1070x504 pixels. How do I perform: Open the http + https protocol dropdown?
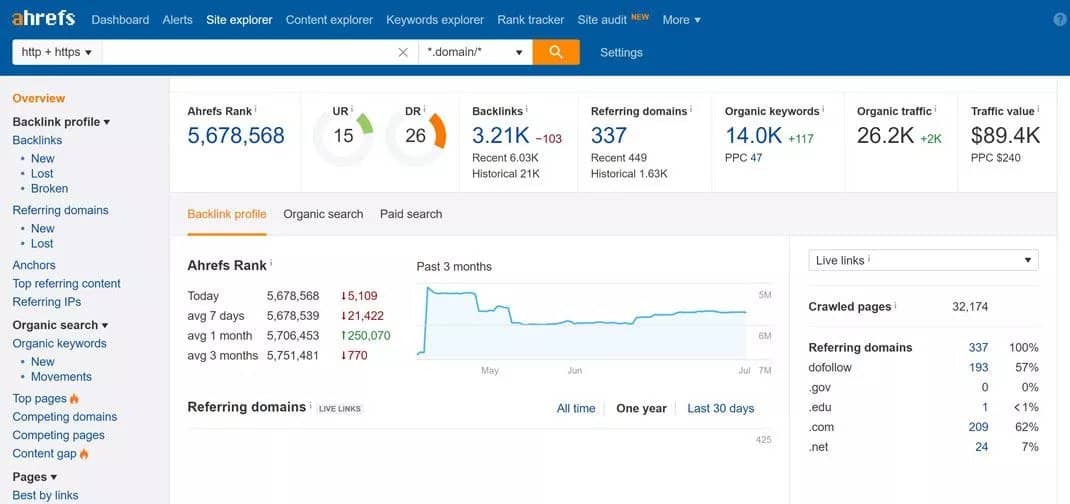click(x=57, y=52)
